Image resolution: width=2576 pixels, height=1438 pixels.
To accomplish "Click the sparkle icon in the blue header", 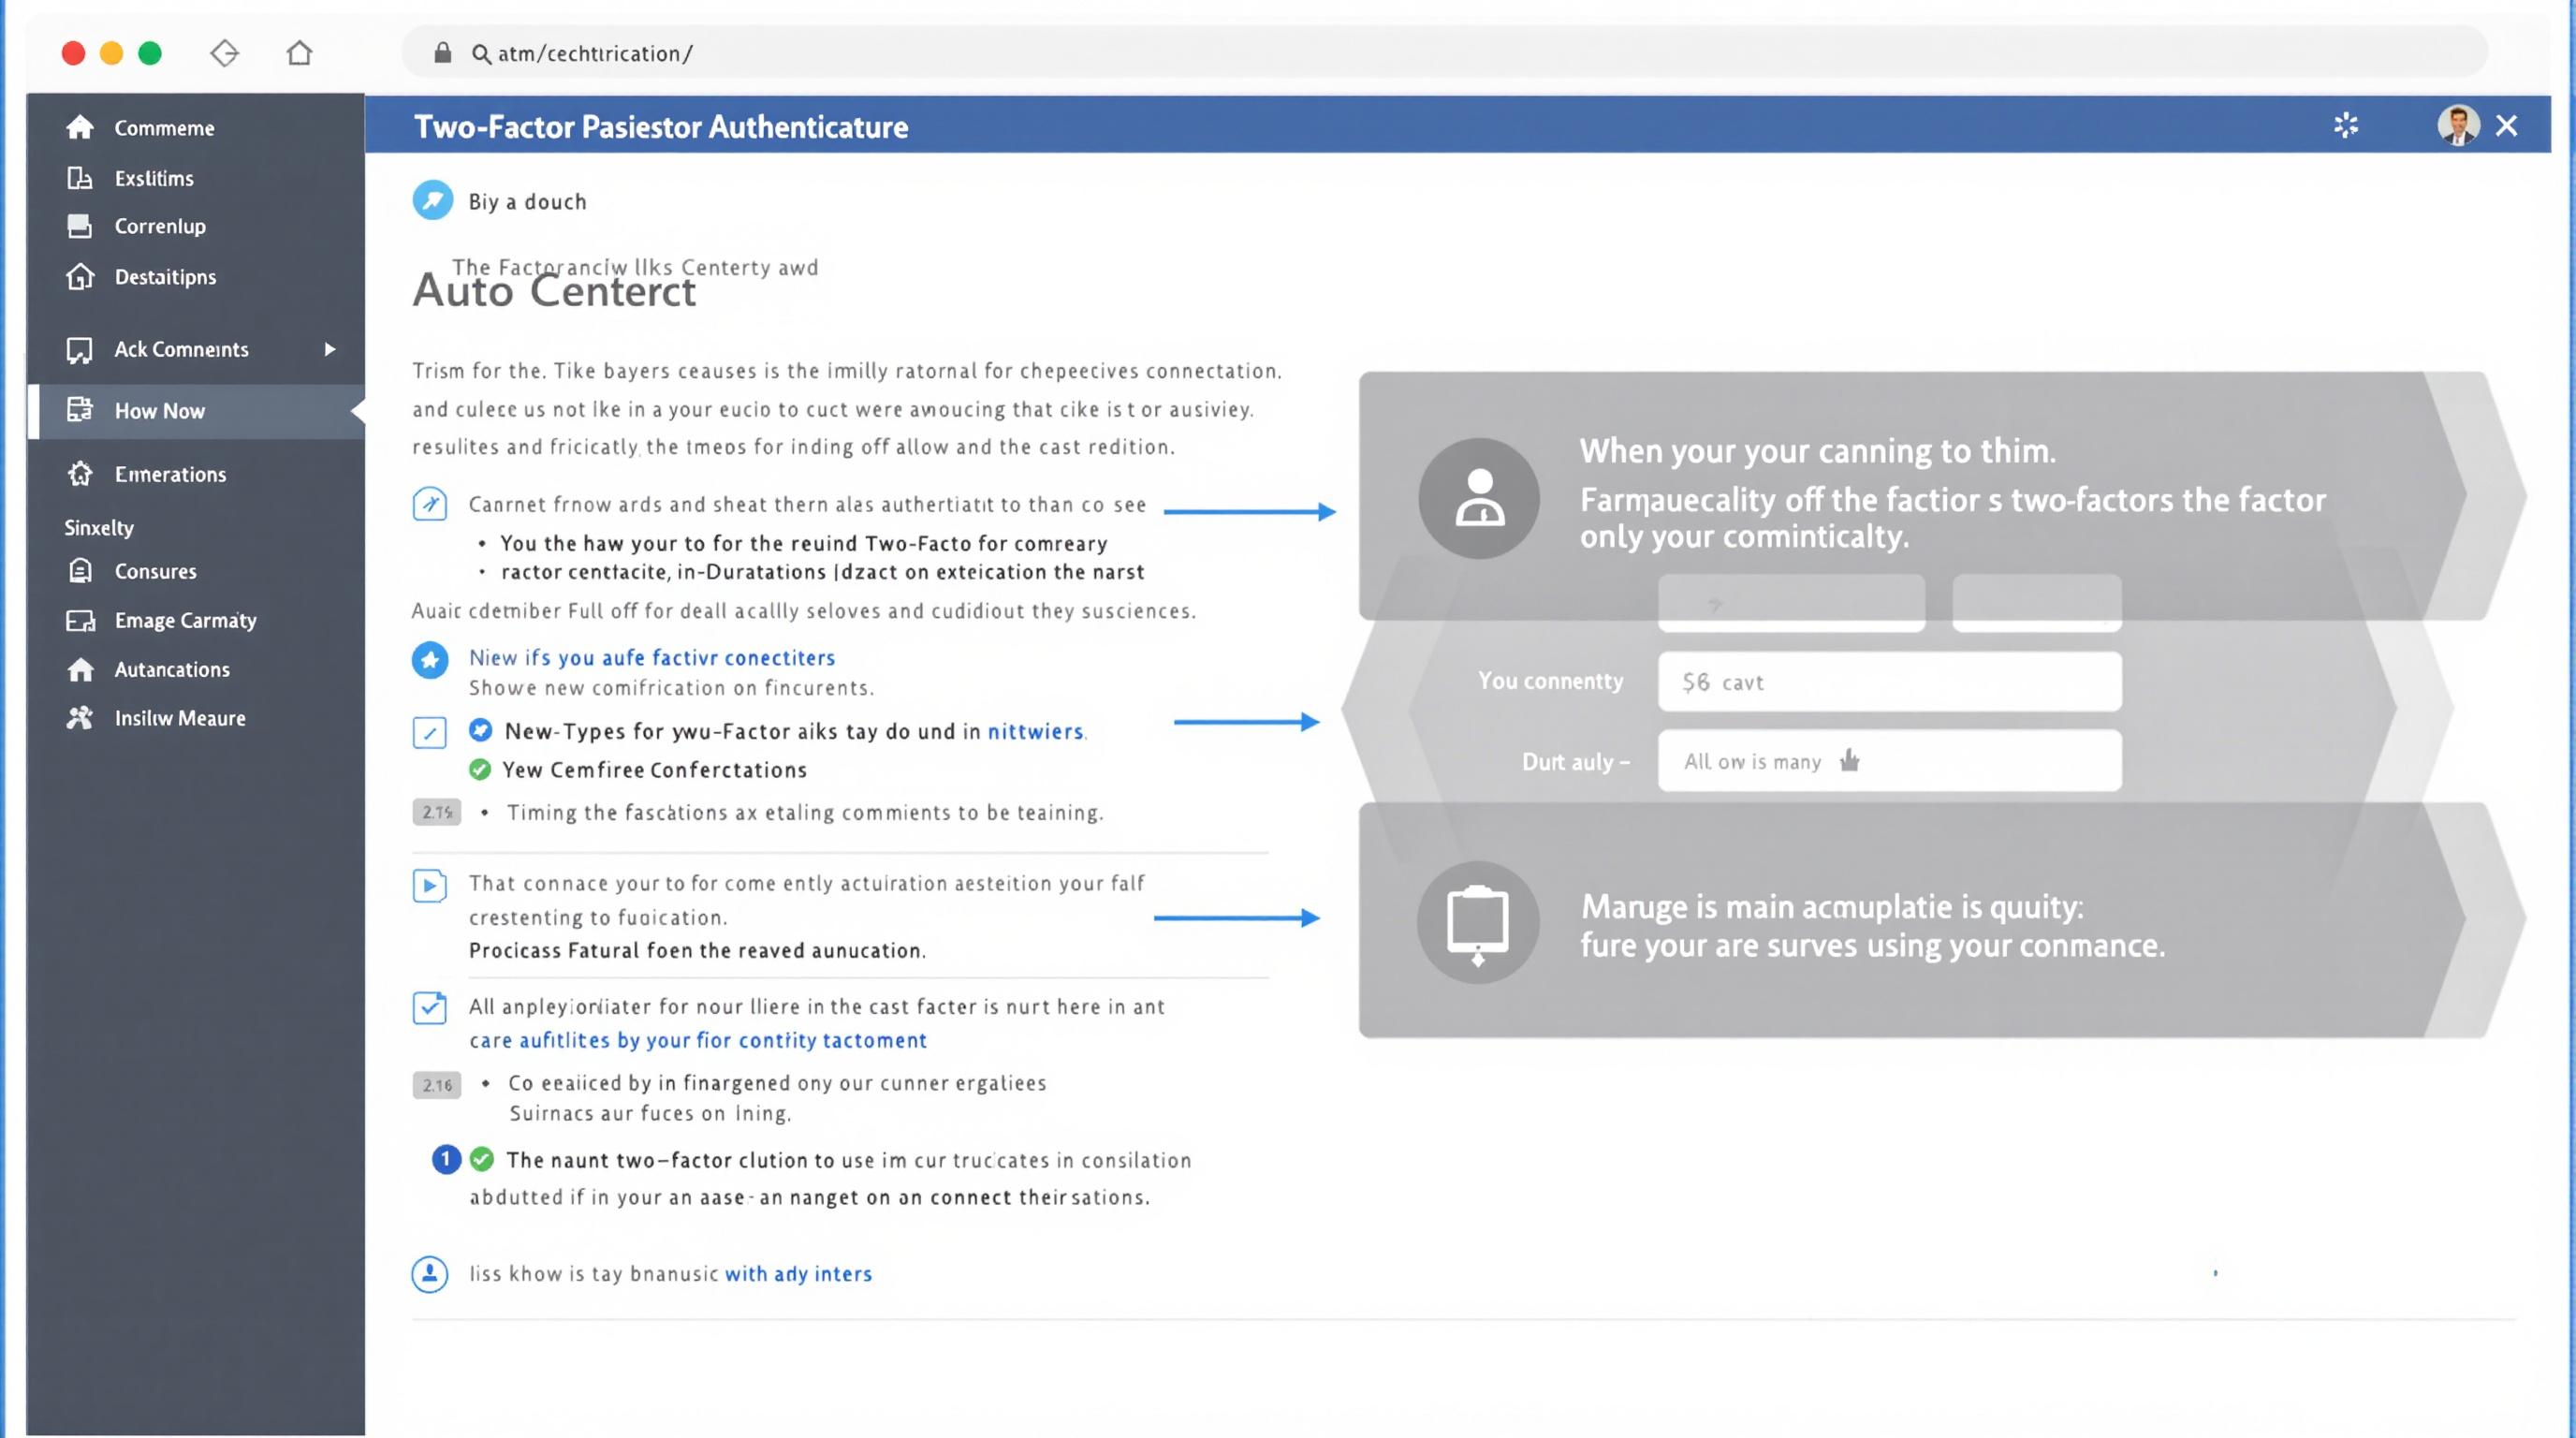I will tap(2346, 125).
